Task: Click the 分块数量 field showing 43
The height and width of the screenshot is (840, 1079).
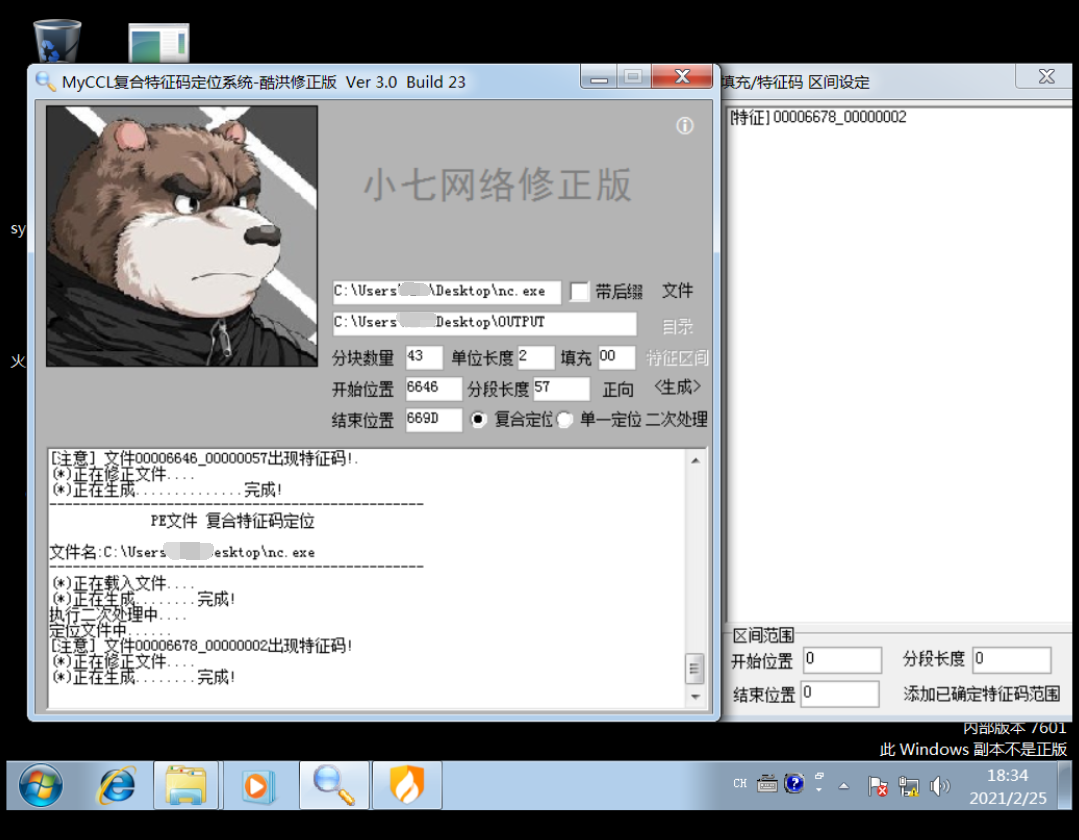Action: coord(424,357)
